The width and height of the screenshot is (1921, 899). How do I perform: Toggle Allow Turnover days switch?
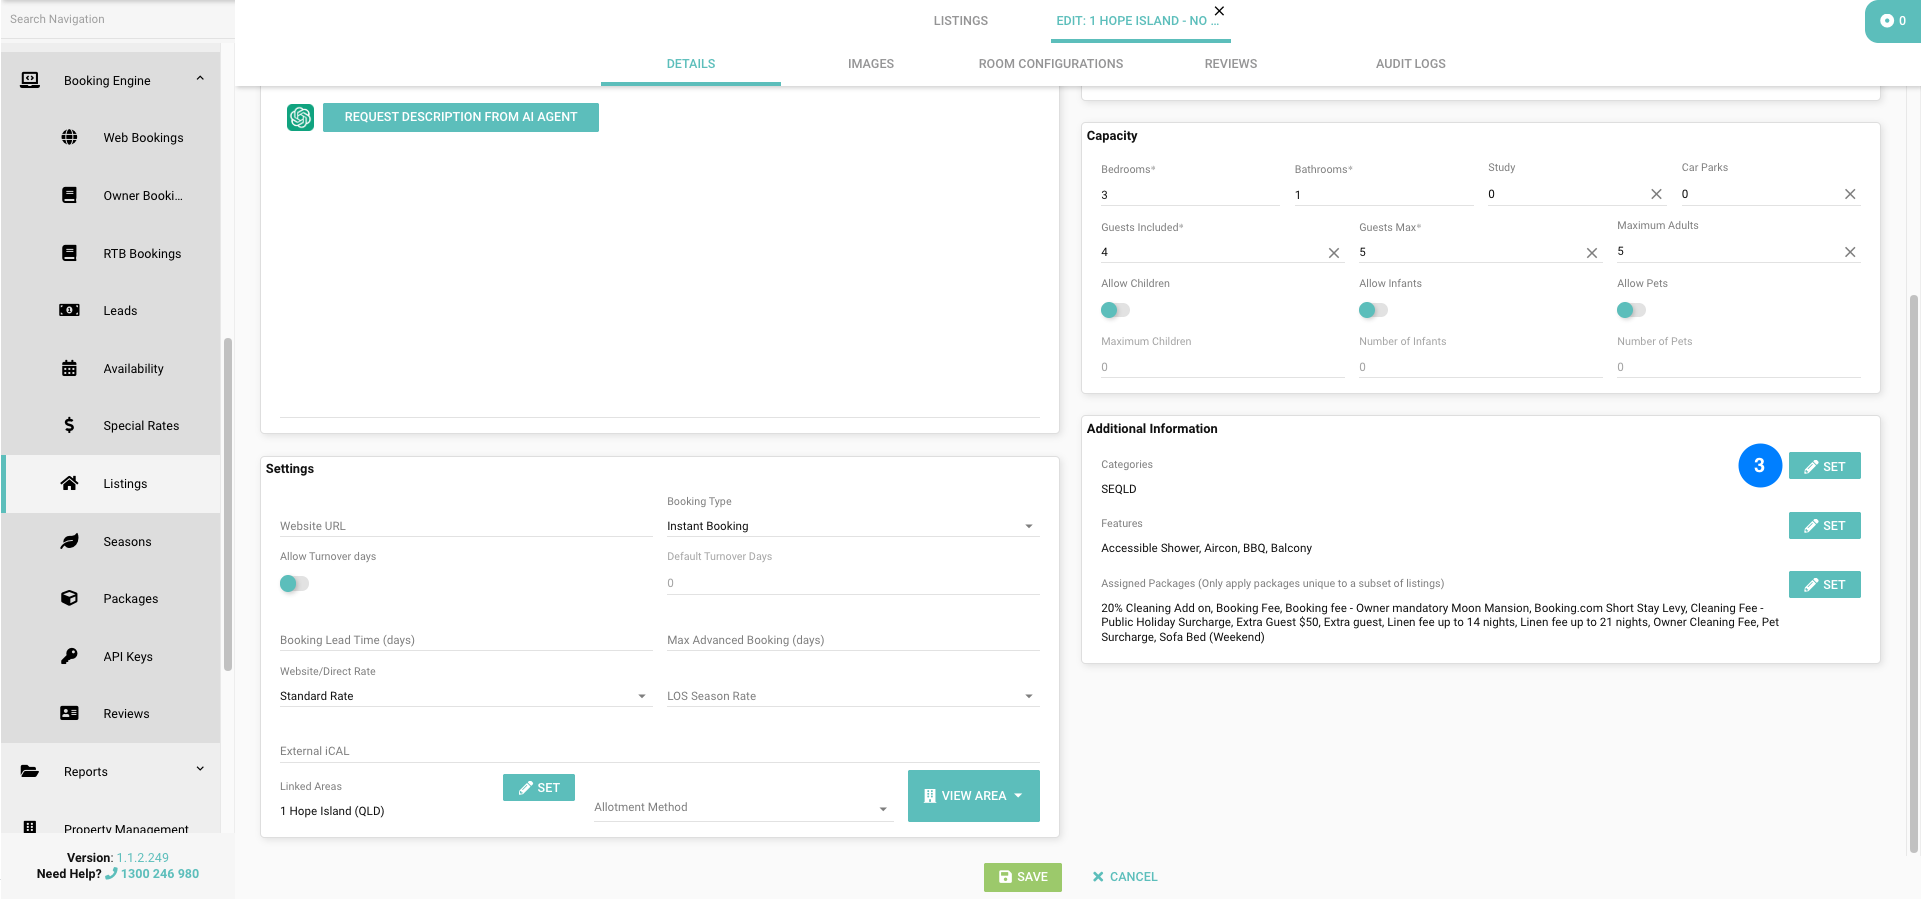pyautogui.click(x=294, y=583)
